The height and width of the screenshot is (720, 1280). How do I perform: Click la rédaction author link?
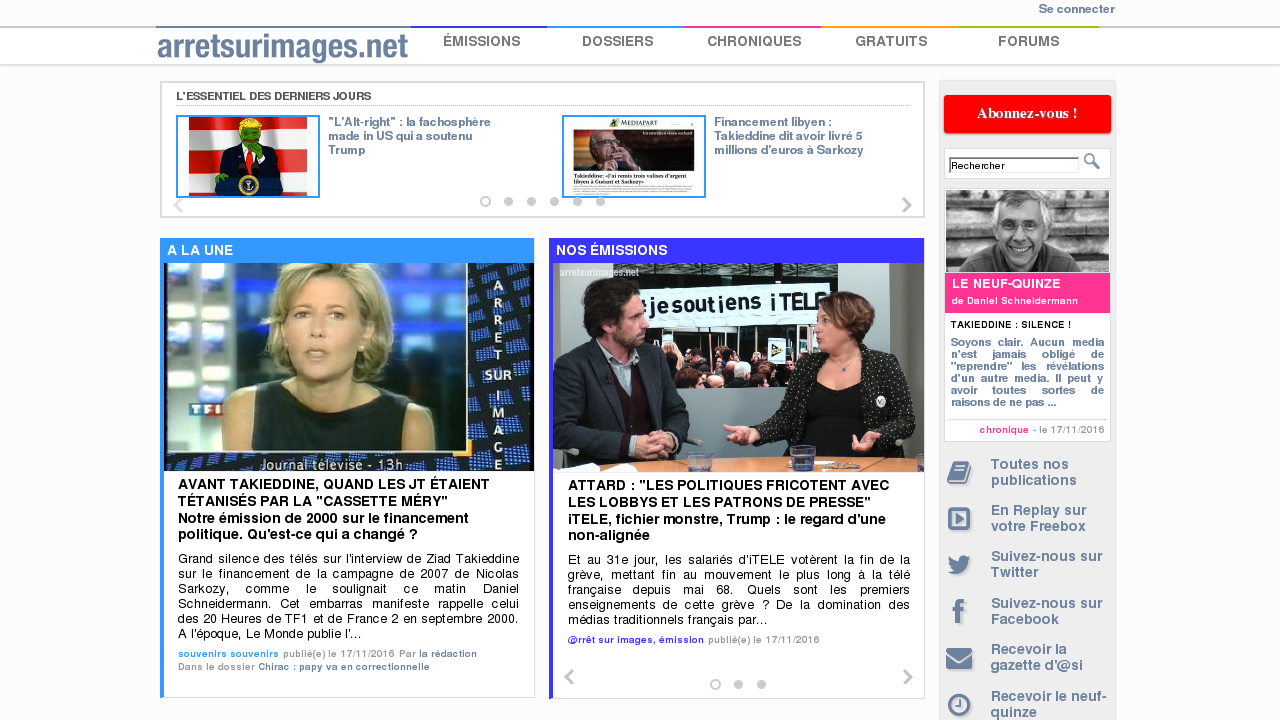448,653
